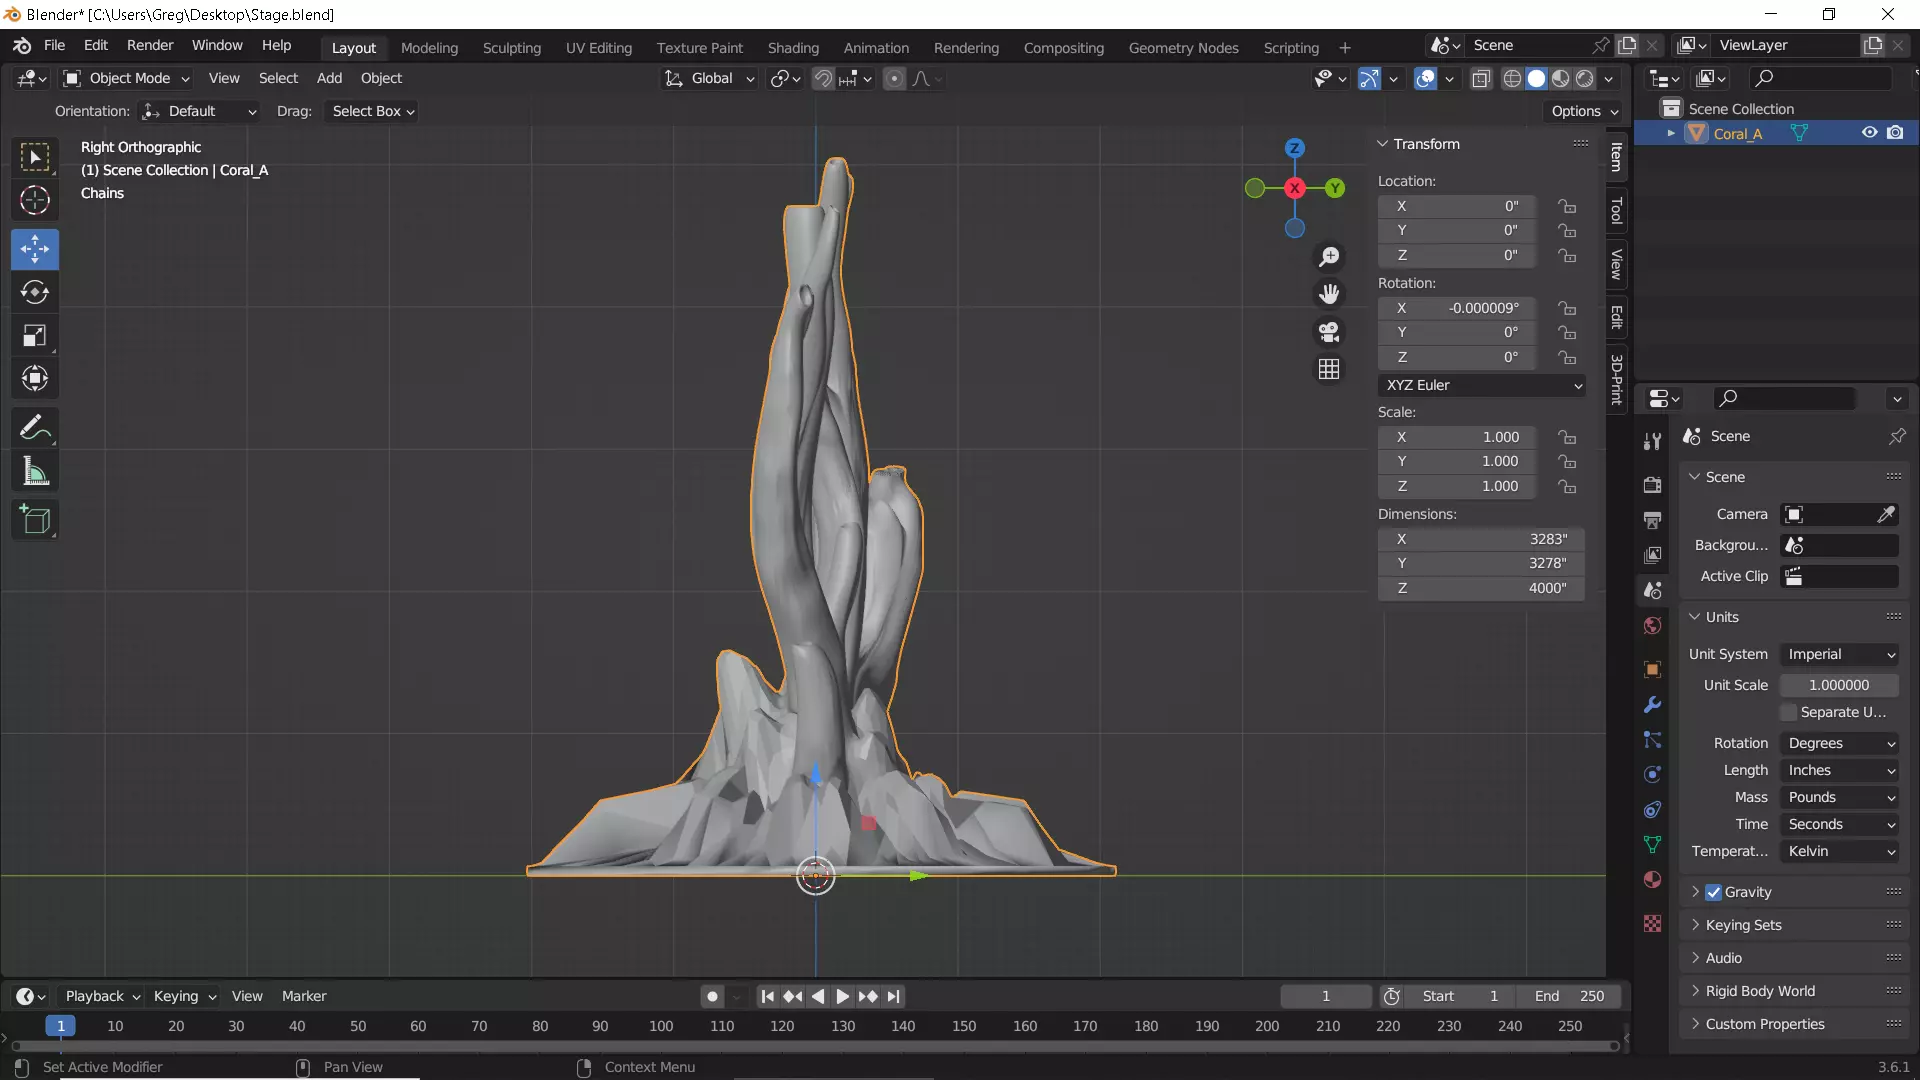Open the Object Mode dropdown
1920x1080 pixels.
coord(126,78)
